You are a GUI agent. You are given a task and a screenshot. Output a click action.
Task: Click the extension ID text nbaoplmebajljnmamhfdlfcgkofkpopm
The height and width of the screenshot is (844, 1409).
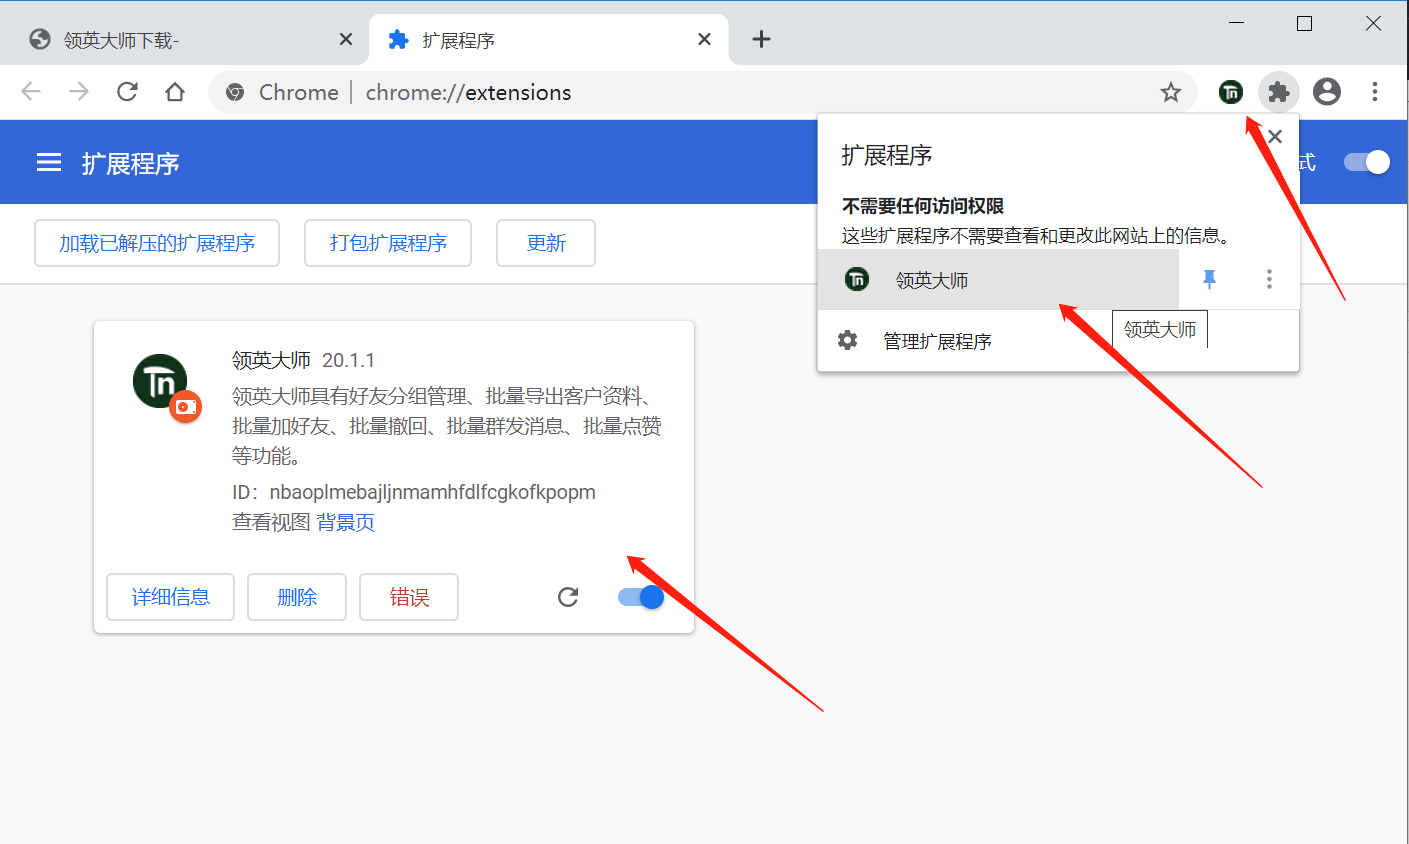tap(432, 492)
